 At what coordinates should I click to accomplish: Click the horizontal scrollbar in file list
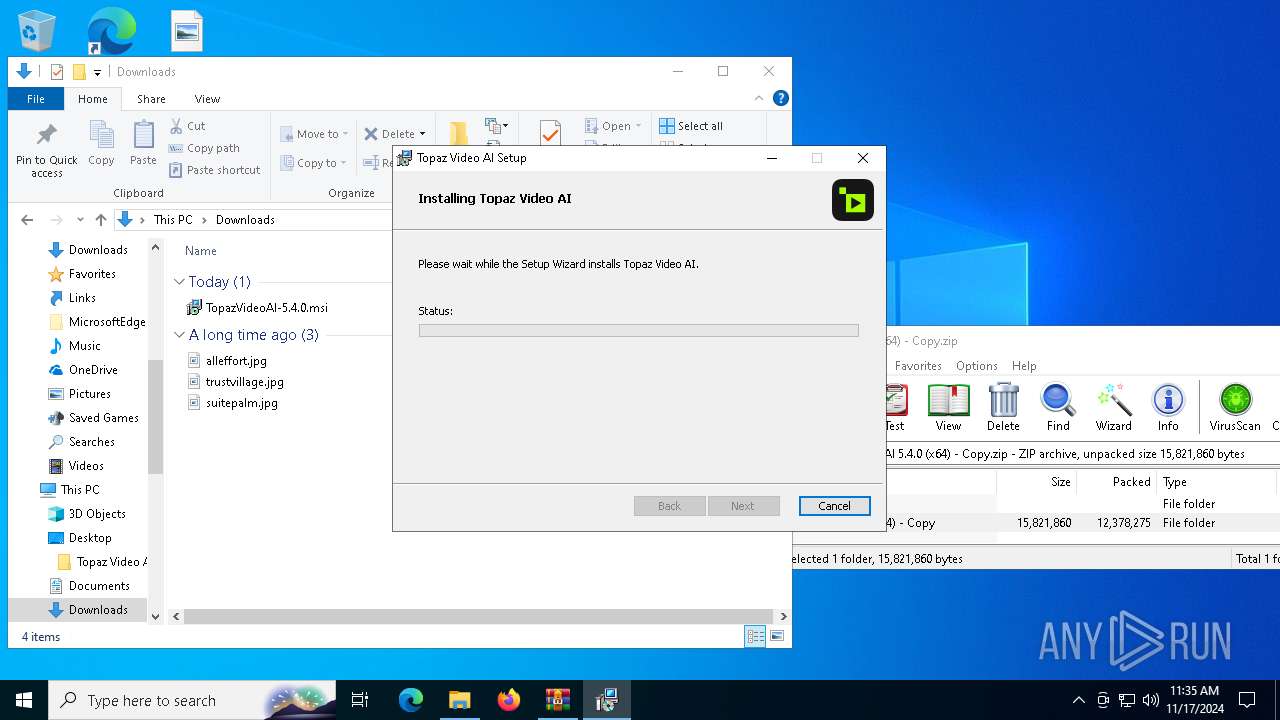coord(478,617)
